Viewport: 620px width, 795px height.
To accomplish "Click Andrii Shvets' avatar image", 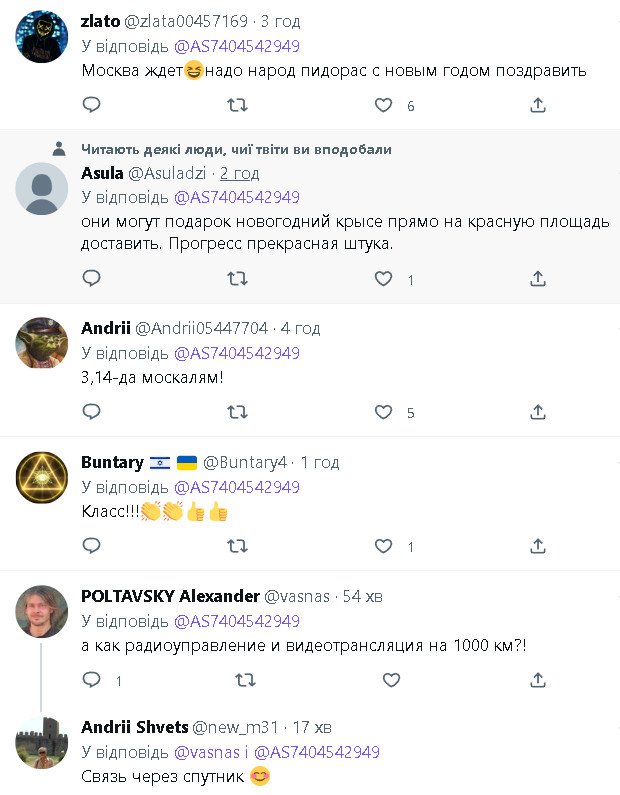I will pyautogui.click(x=42, y=743).
